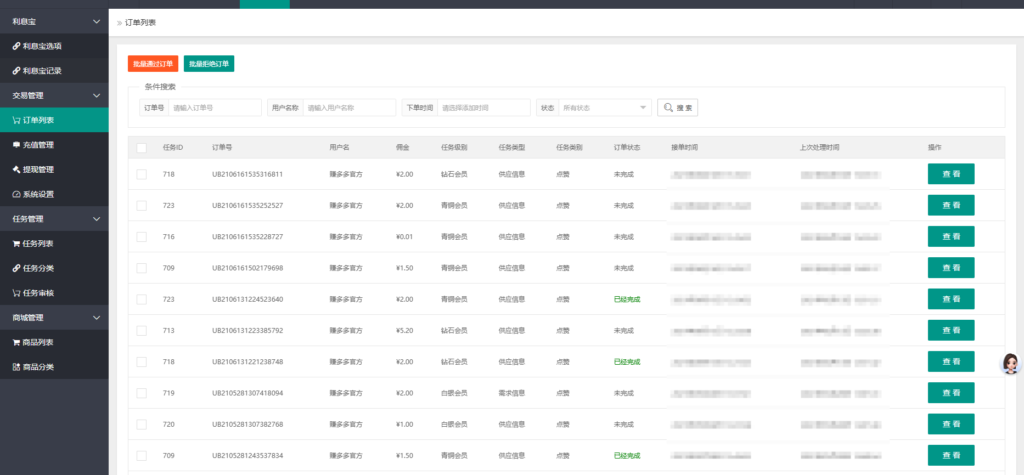Select the checkbox for order UB2106131223385792

point(142,330)
